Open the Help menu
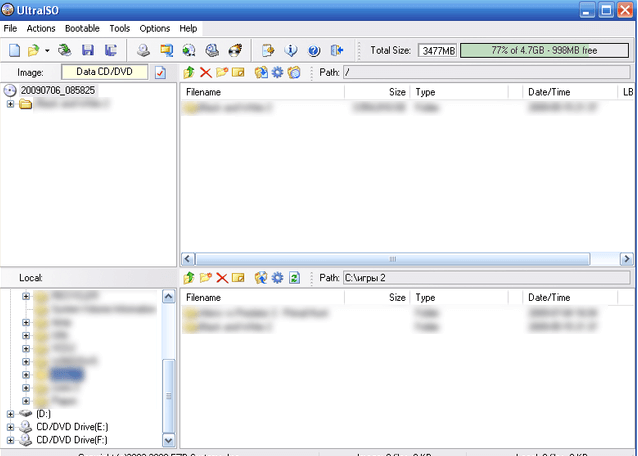This screenshot has height=456, width=638. tap(188, 28)
